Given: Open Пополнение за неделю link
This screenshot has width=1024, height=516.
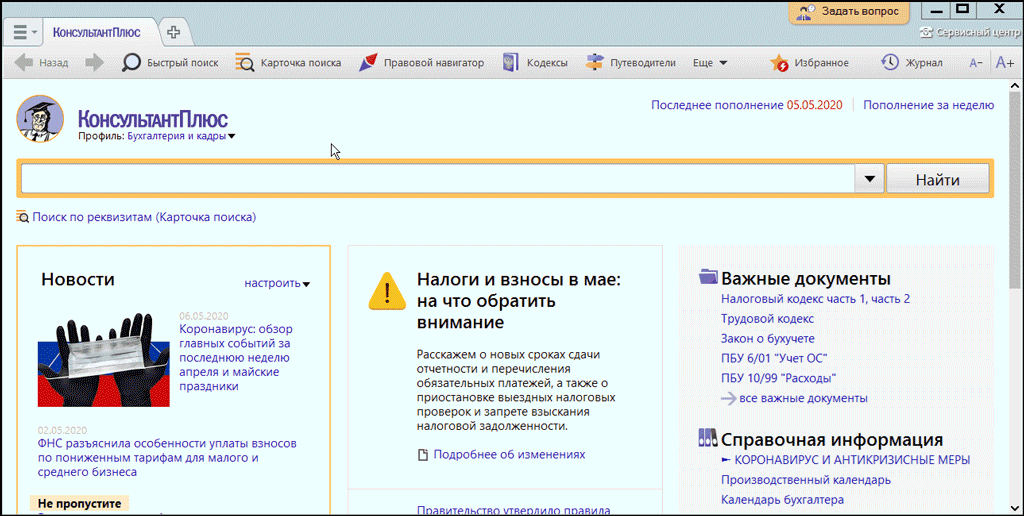Looking at the screenshot, I should pos(929,105).
